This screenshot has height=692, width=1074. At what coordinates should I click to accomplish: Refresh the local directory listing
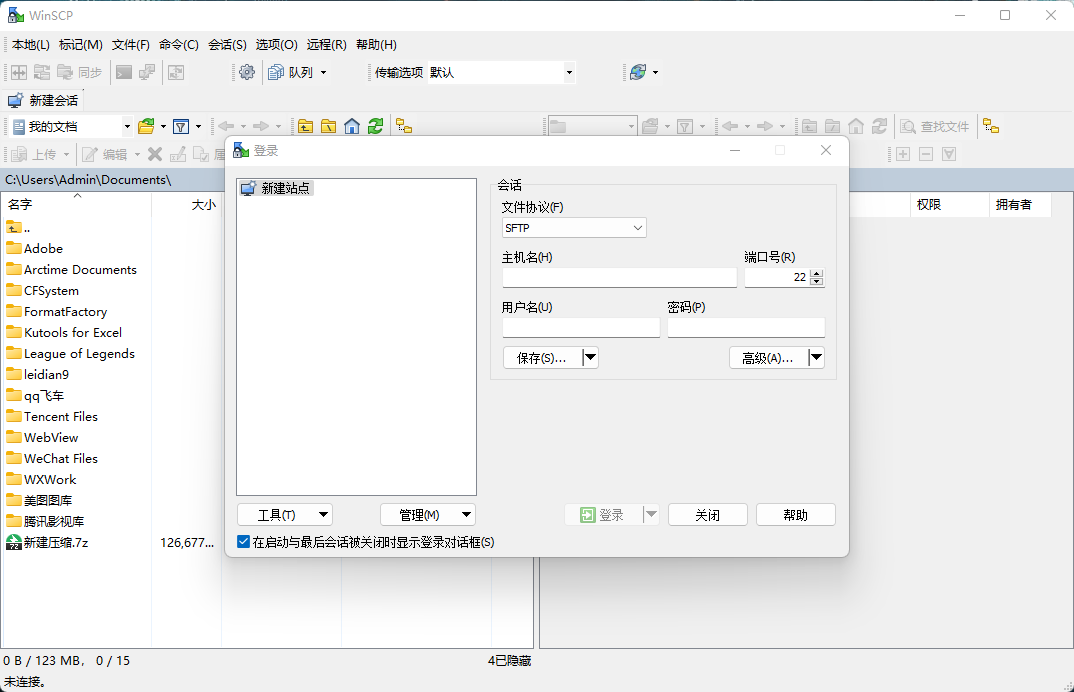coord(375,126)
